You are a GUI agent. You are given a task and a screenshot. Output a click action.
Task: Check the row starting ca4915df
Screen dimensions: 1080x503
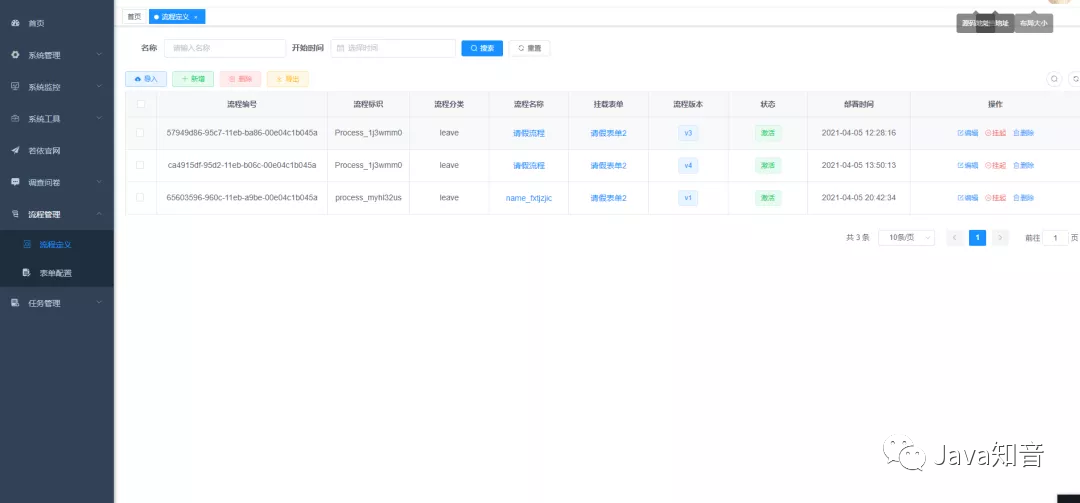[141, 165]
